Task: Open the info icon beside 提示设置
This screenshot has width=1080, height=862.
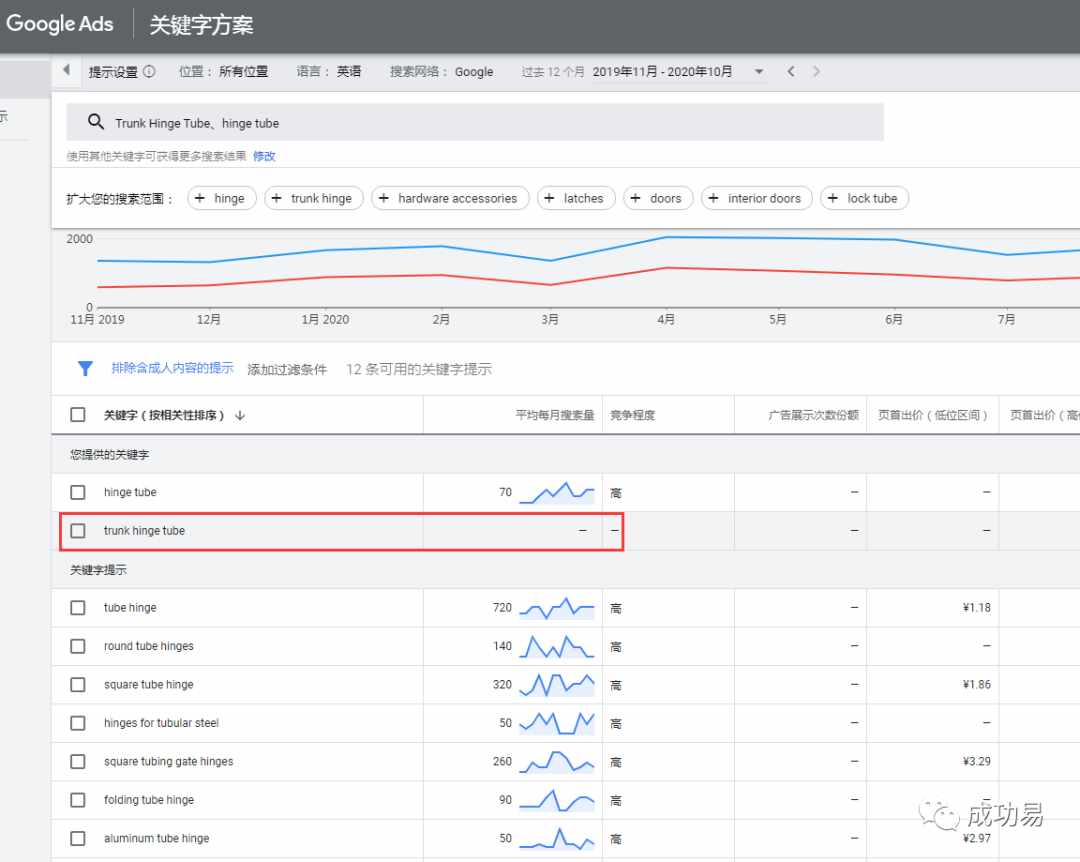Action: 149,71
